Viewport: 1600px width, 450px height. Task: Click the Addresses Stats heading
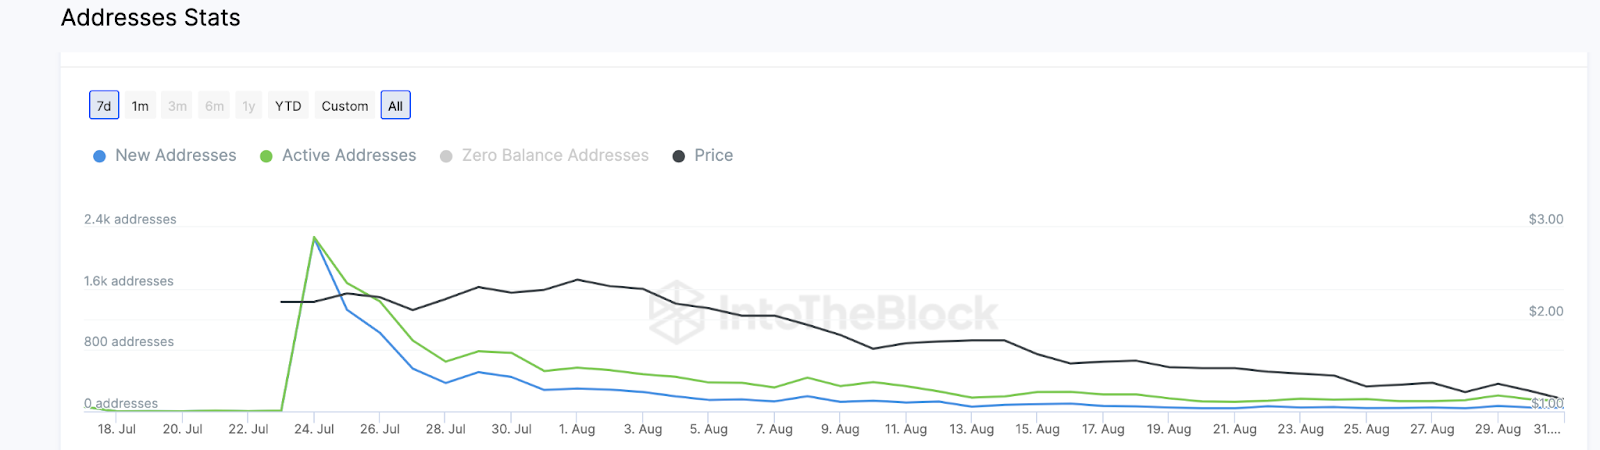151,18
